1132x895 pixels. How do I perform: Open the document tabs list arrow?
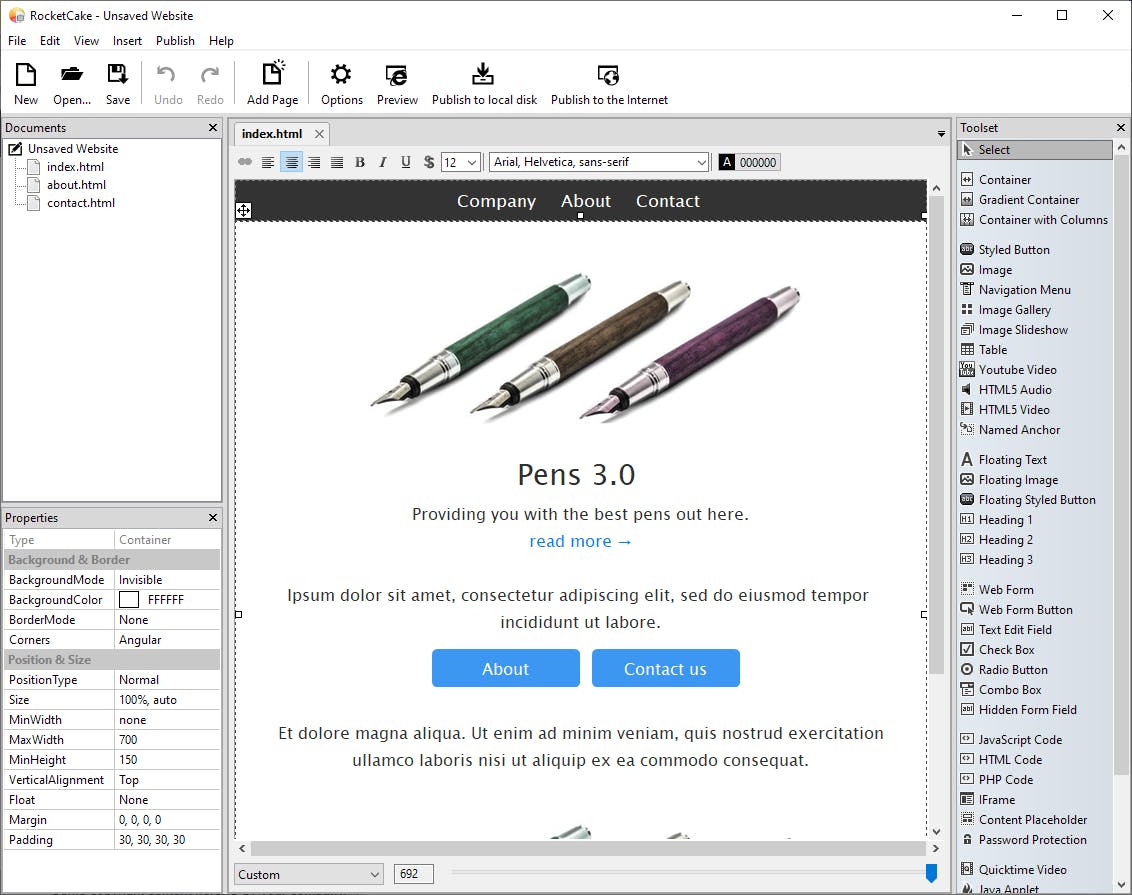(x=941, y=134)
